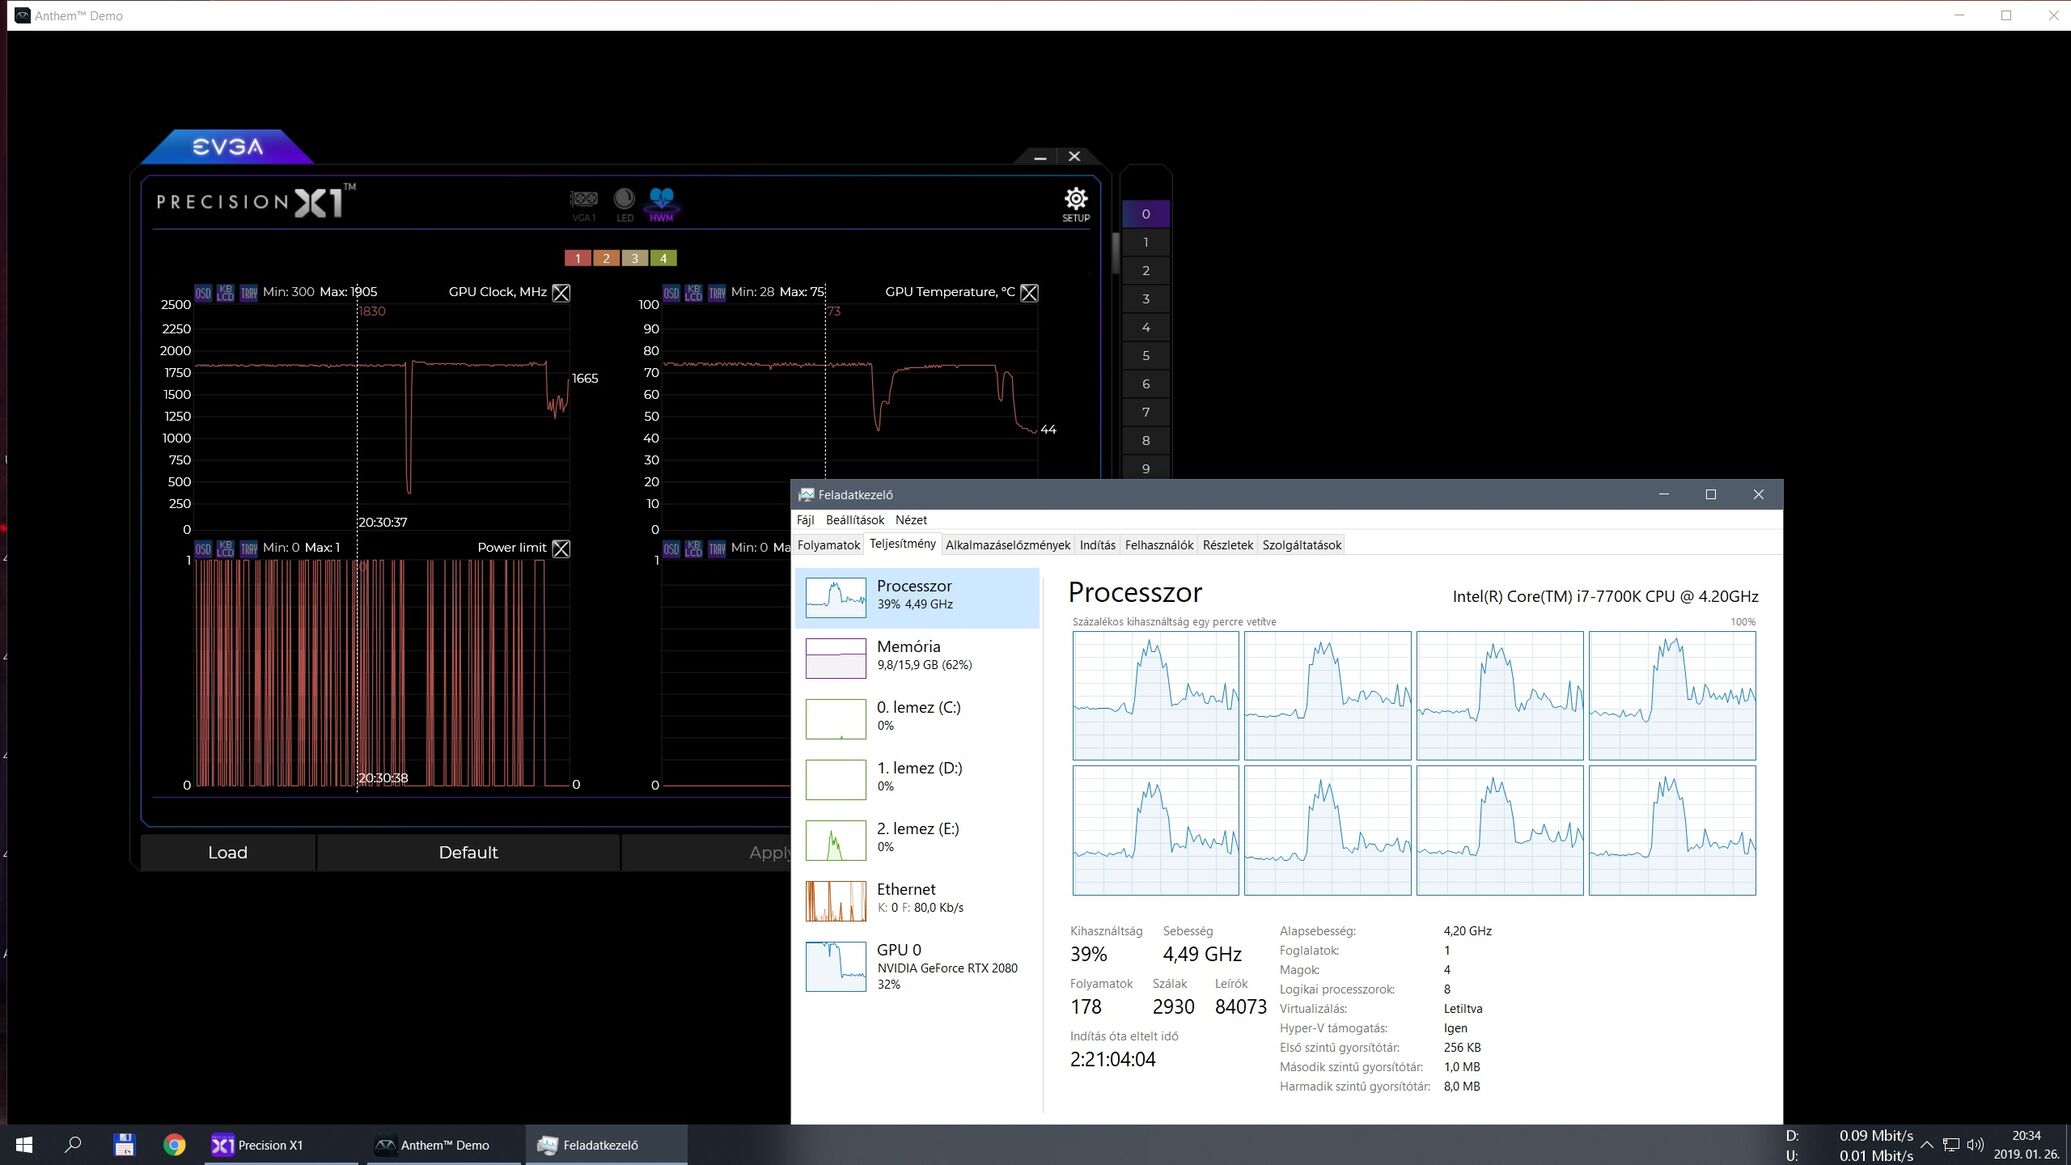Toggle KB LCD for the GPU Clock graph
Viewport: 2071px width, 1165px height.
pyautogui.click(x=225, y=293)
